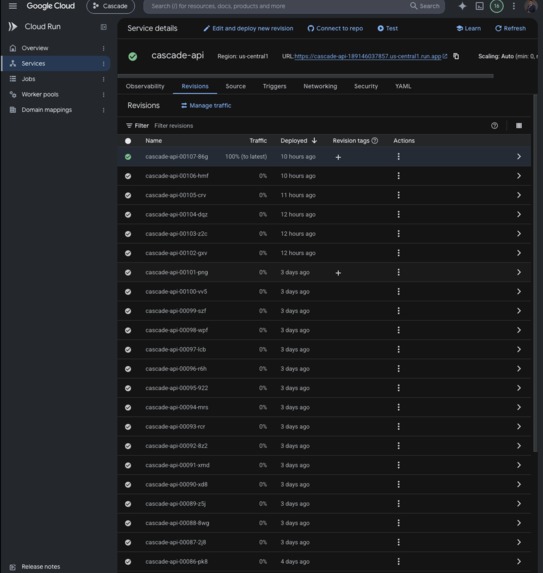Open actions menu for cascade-api-00106-hmf

click(399, 176)
